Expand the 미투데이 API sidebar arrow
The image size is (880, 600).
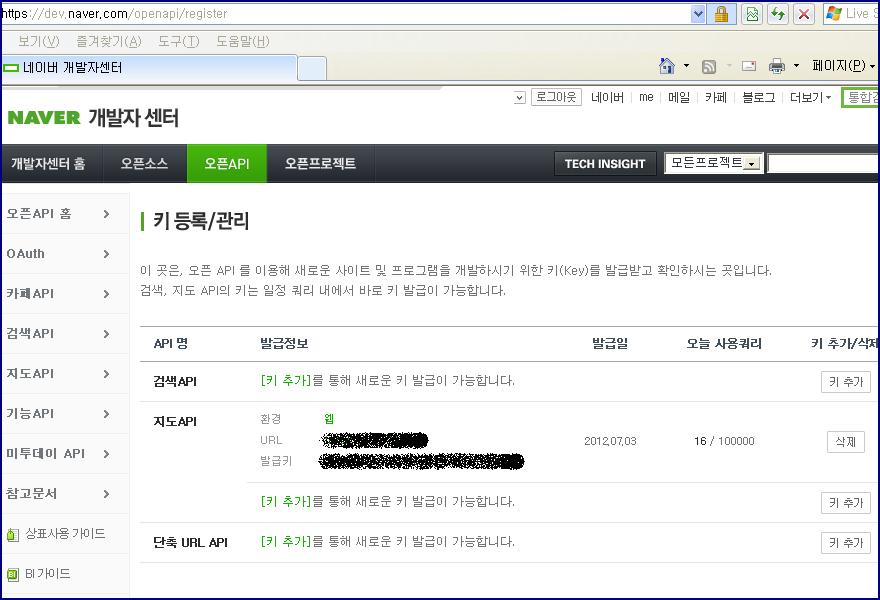(x=106, y=454)
